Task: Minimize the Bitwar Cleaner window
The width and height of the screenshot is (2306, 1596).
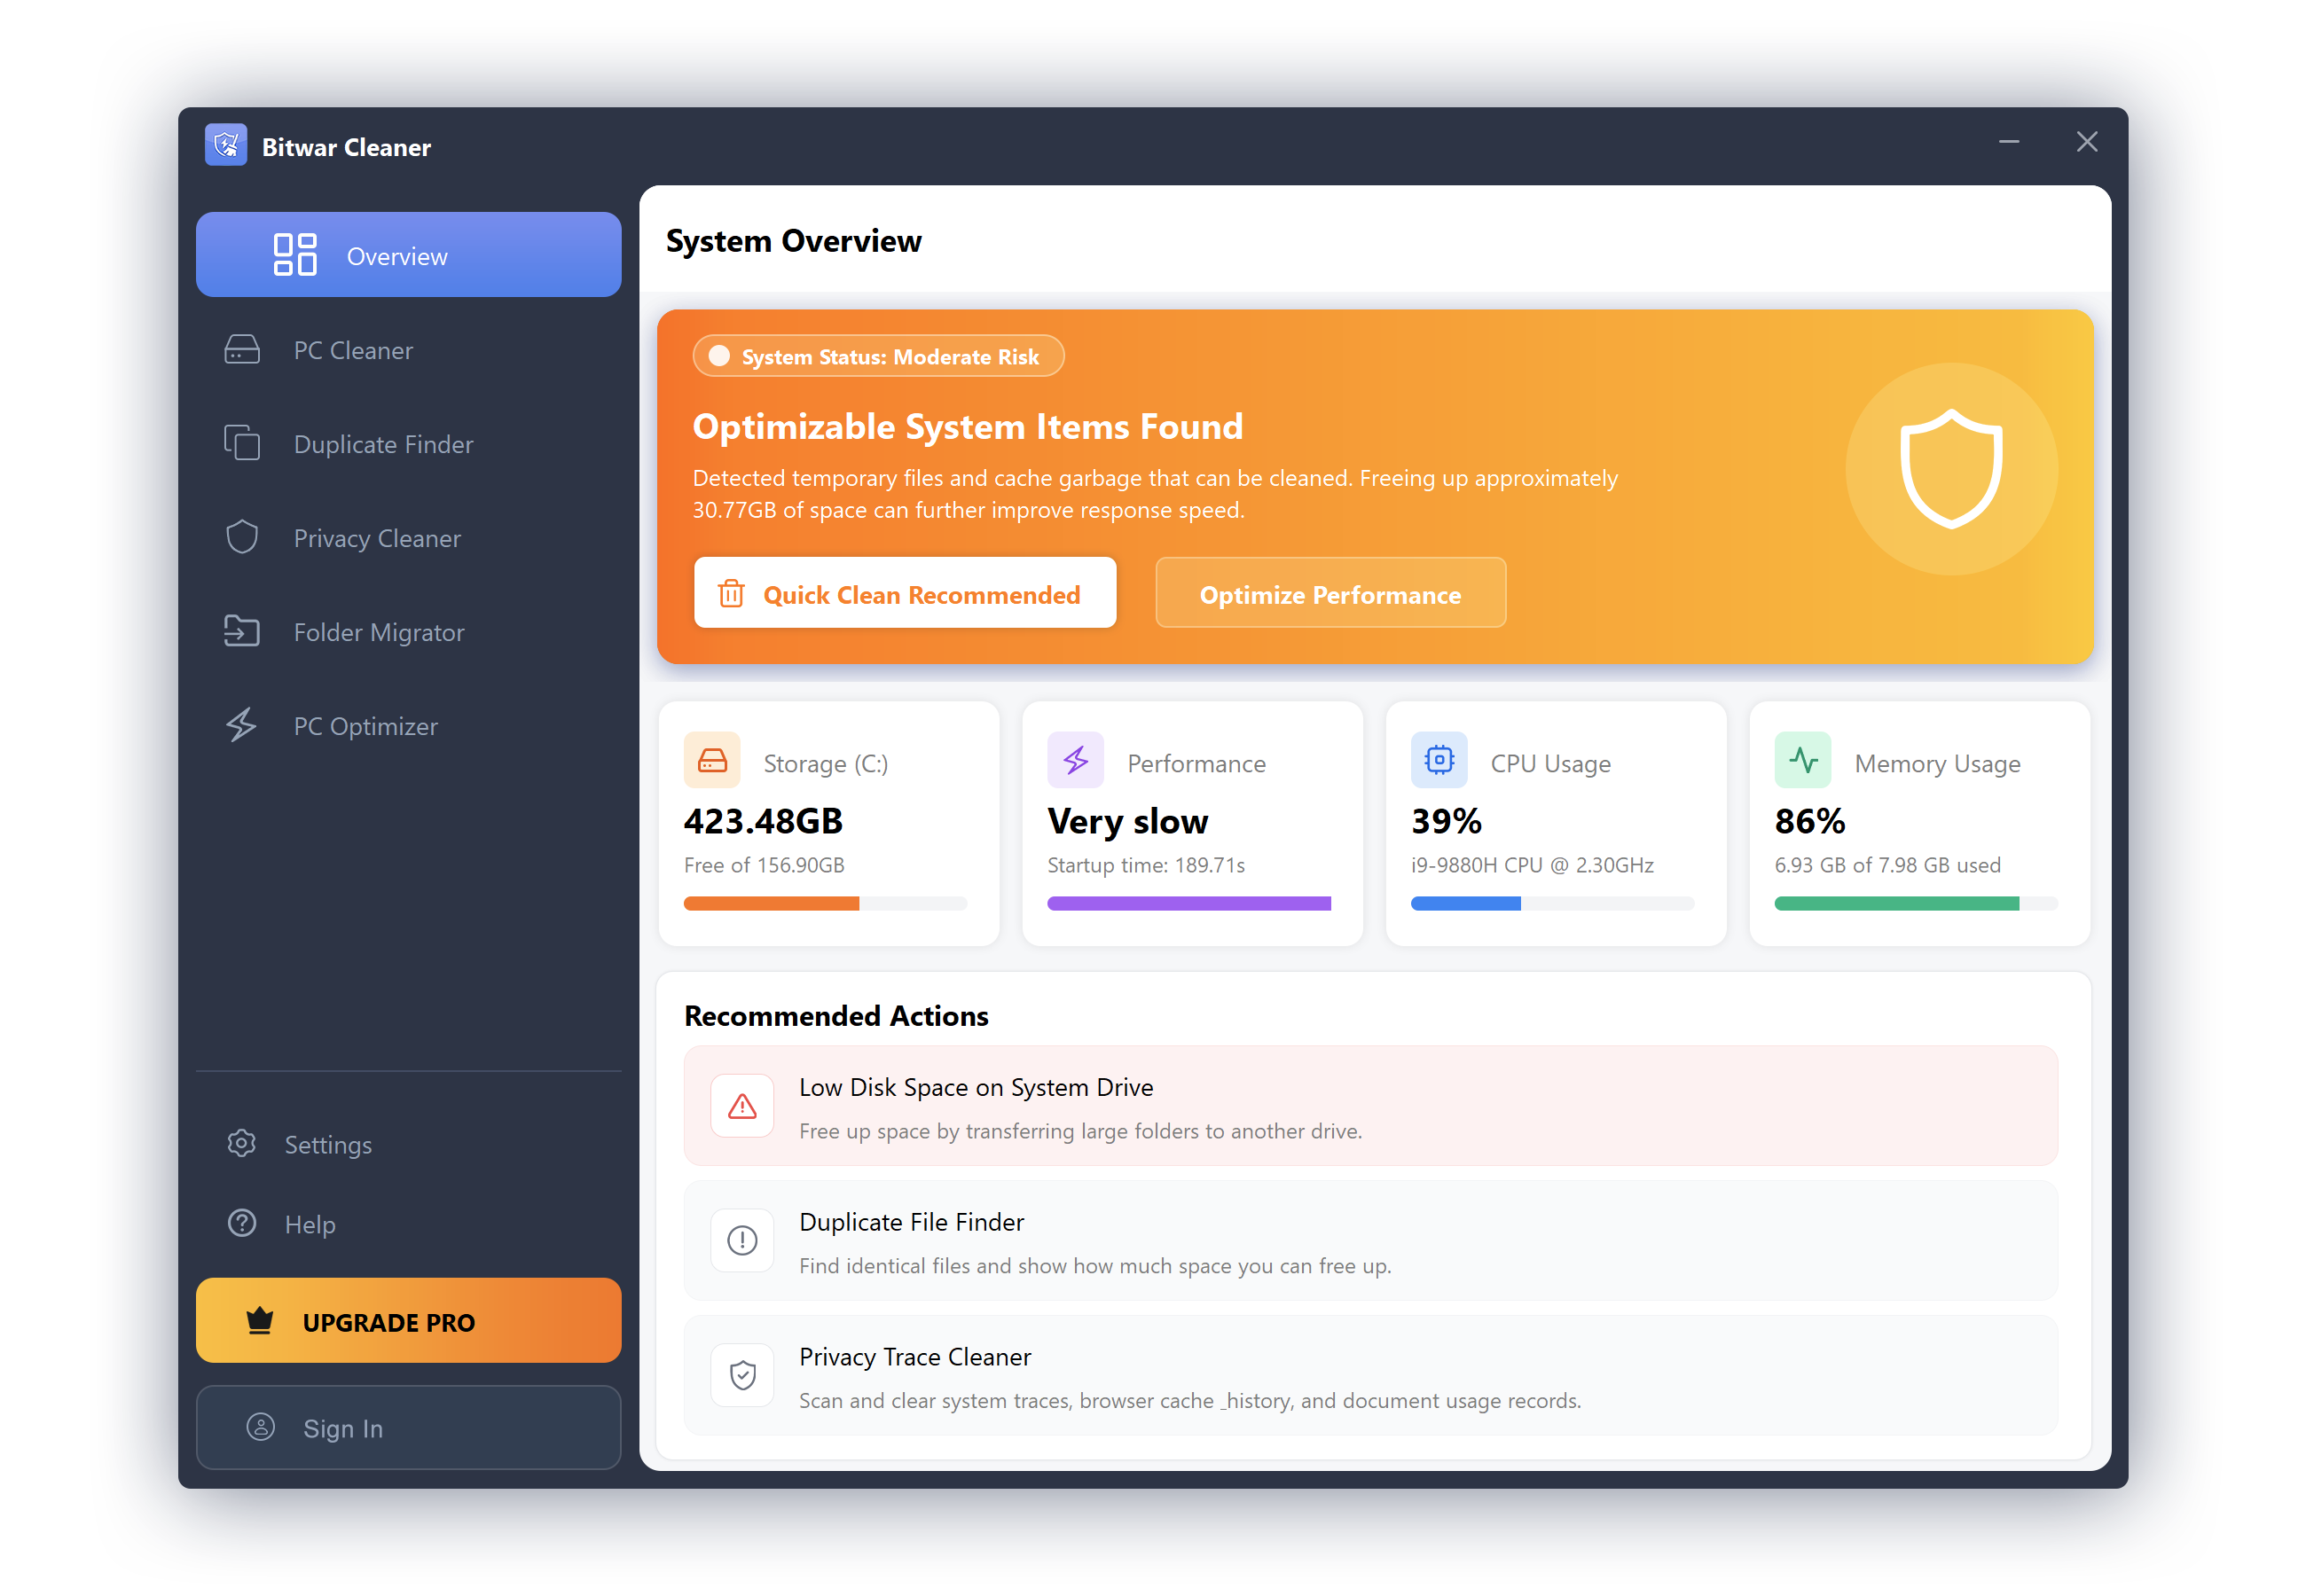Action: pos(2008,142)
